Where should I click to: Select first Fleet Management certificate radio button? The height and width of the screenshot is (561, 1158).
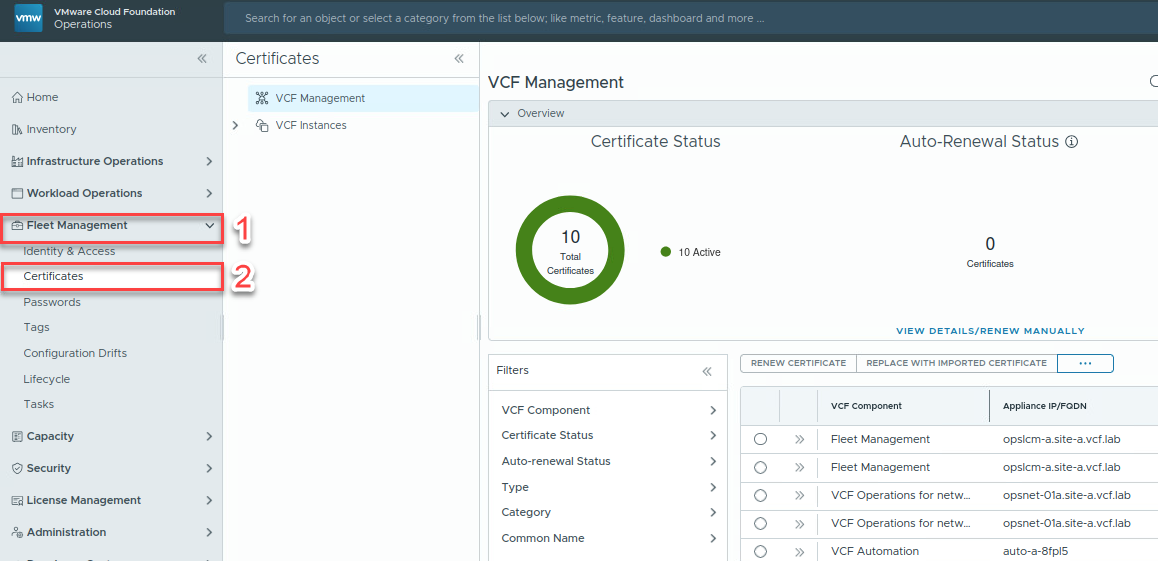pyautogui.click(x=761, y=439)
